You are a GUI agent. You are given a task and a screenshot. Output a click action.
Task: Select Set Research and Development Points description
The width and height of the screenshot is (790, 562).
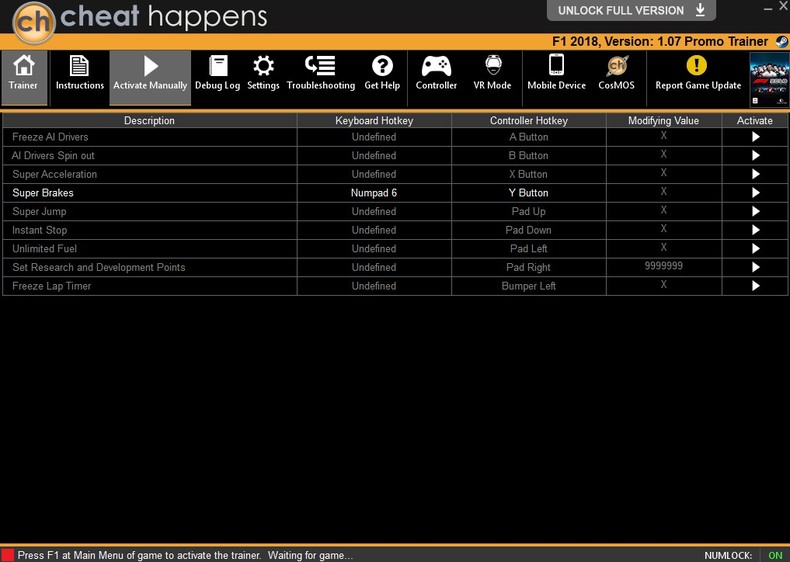click(99, 267)
